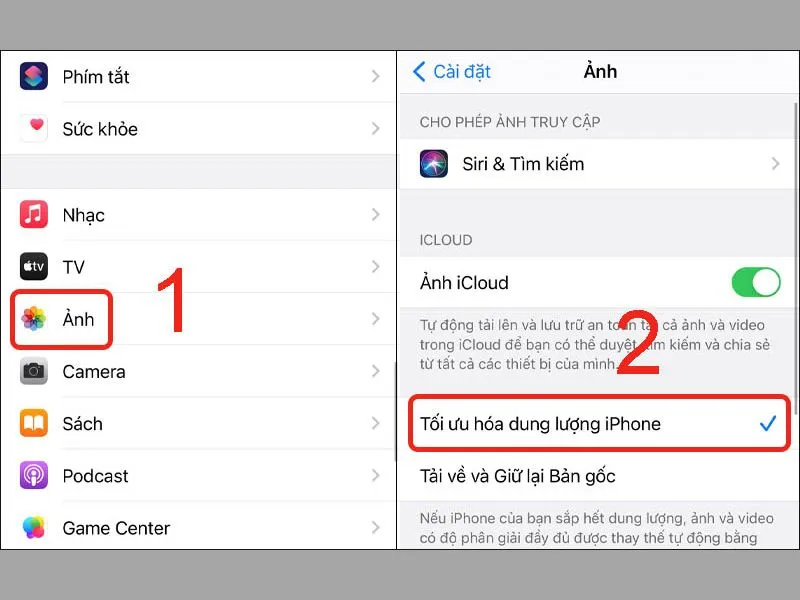Open chevron on the Game Center row
Image resolution: width=800 pixels, height=600 pixels.
click(376, 528)
